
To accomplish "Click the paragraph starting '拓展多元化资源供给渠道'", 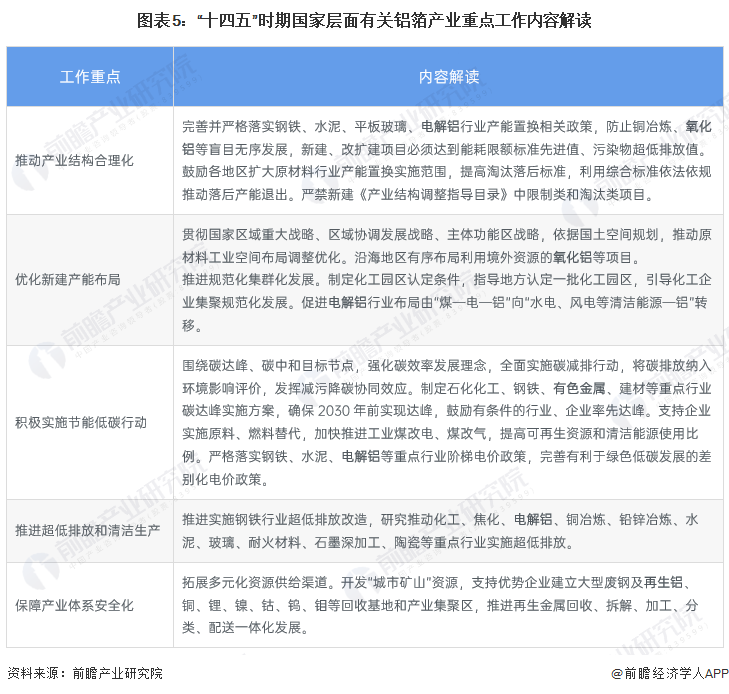I will tap(440, 605).
